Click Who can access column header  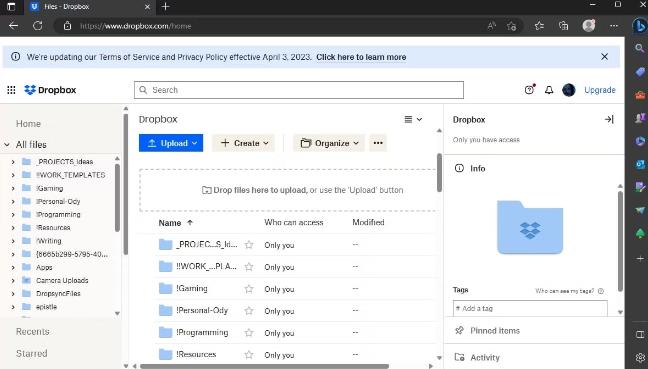[x=293, y=222]
